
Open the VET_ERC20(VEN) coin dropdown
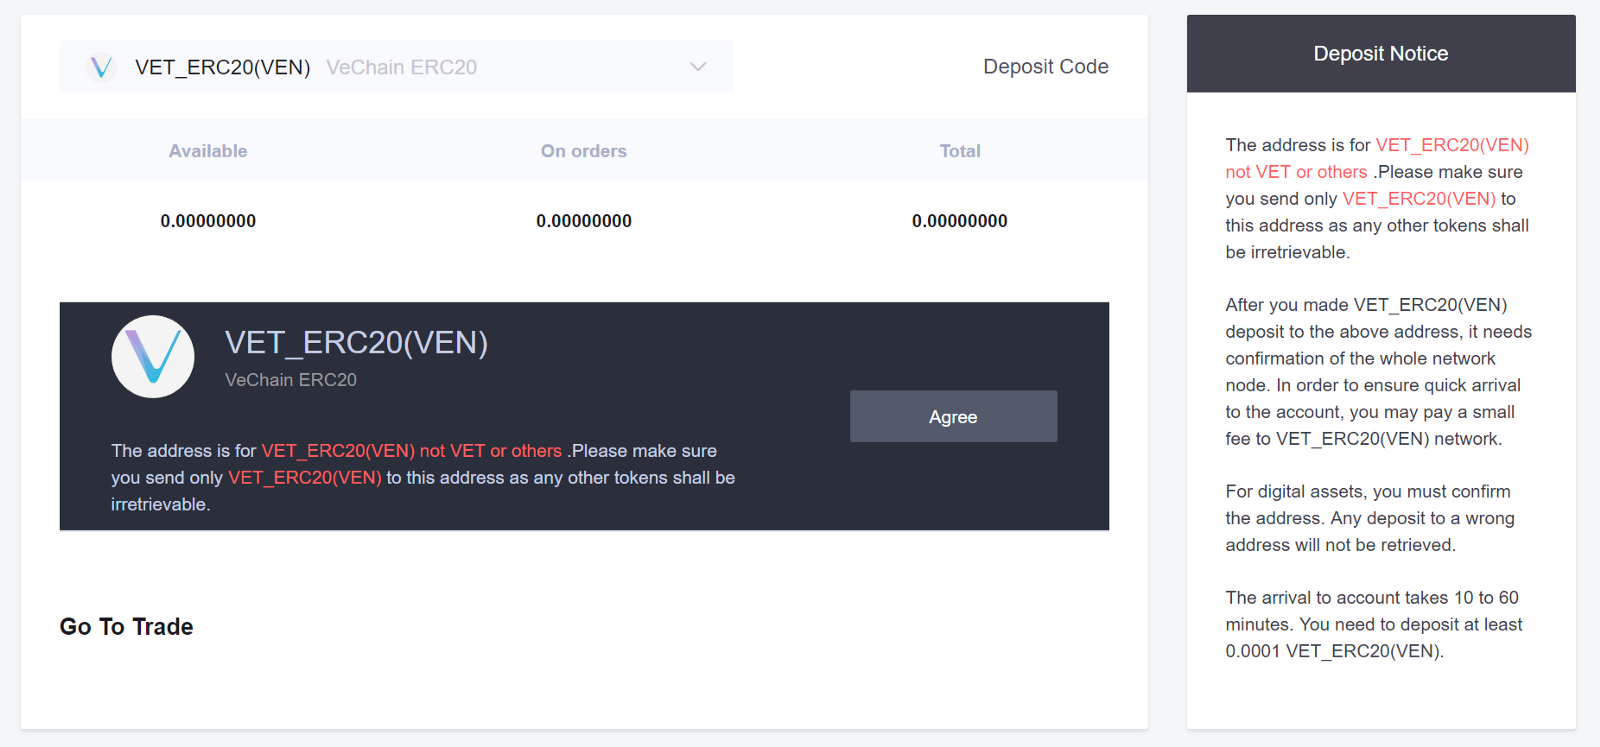pos(396,67)
